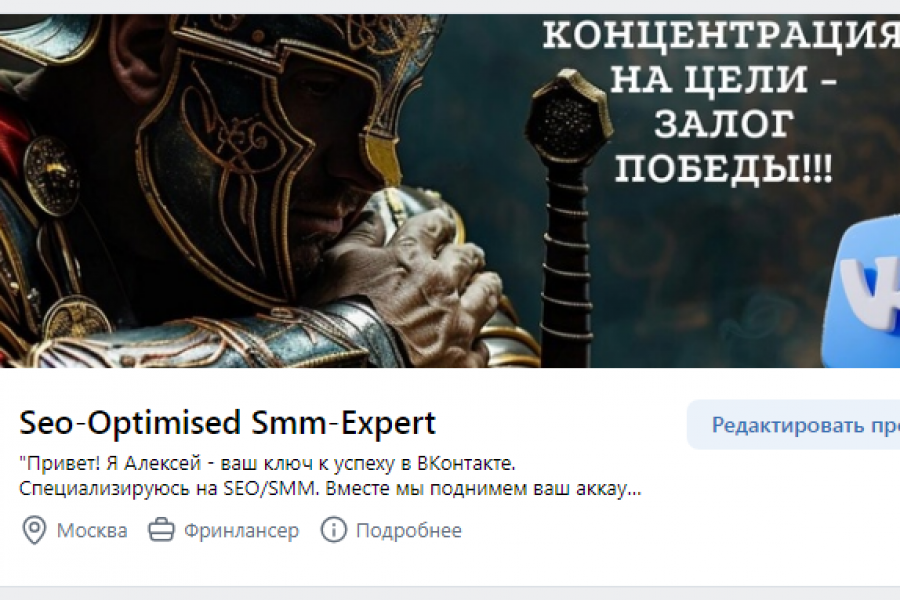Image resolution: width=900 pixels, height=600 pixels.
Task: Select the Seo-Optimised Smm-Expert profile name
Action: [228, 423]
